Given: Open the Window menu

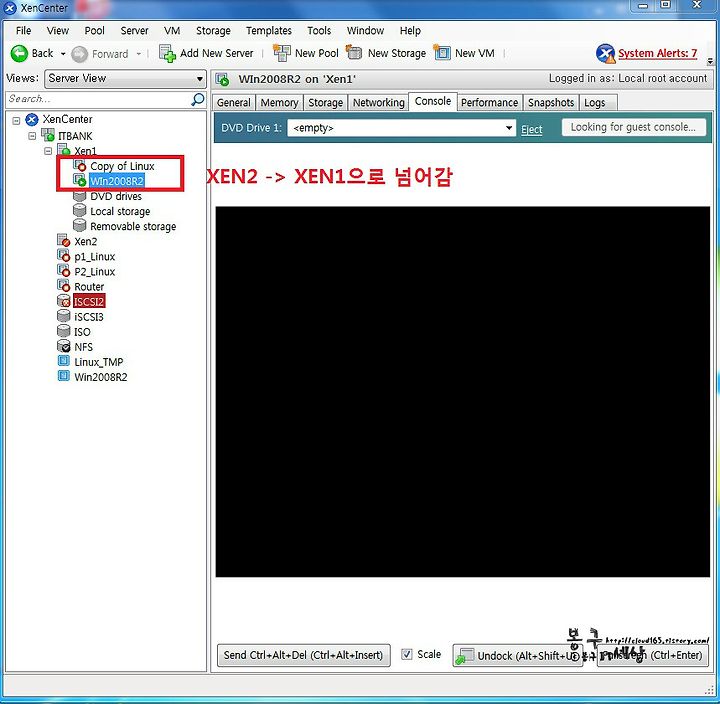Looking at the screenshot, I should [366, 31].
